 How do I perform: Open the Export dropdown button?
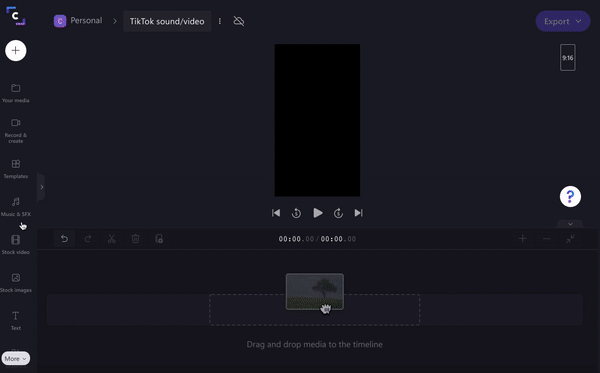point(562,21)
